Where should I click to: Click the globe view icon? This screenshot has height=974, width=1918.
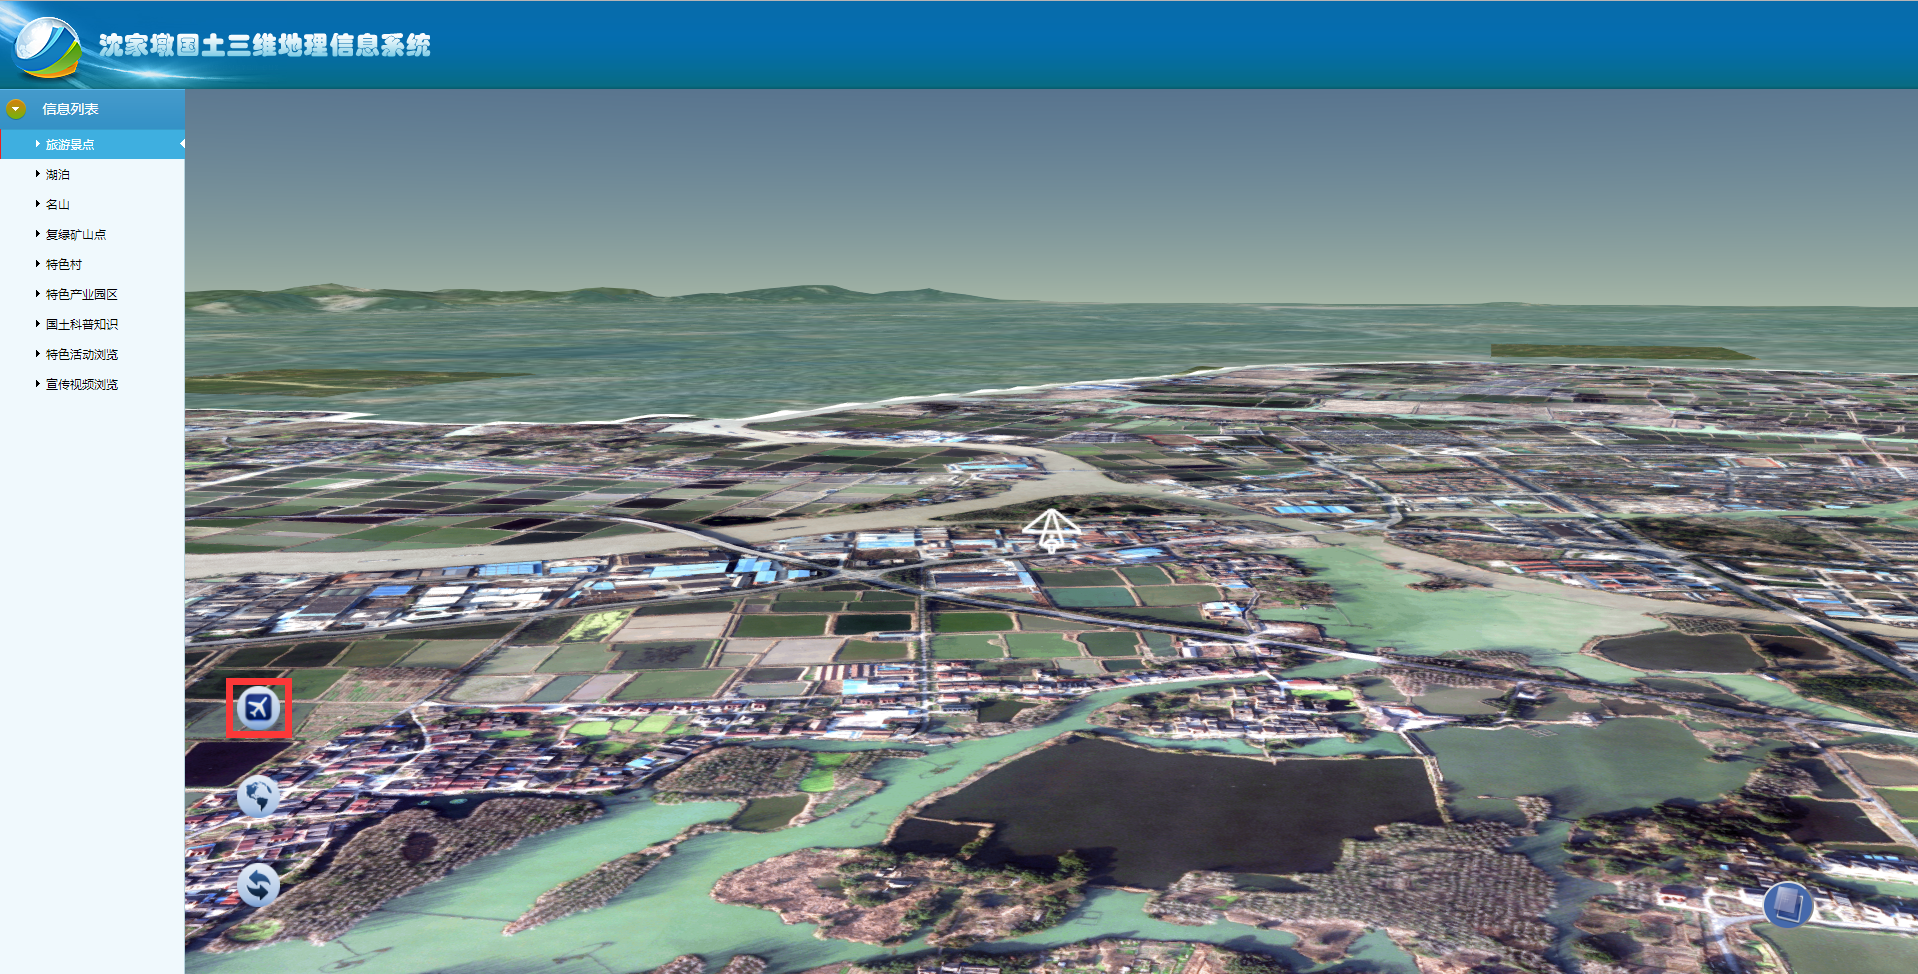tap(259, 796)
